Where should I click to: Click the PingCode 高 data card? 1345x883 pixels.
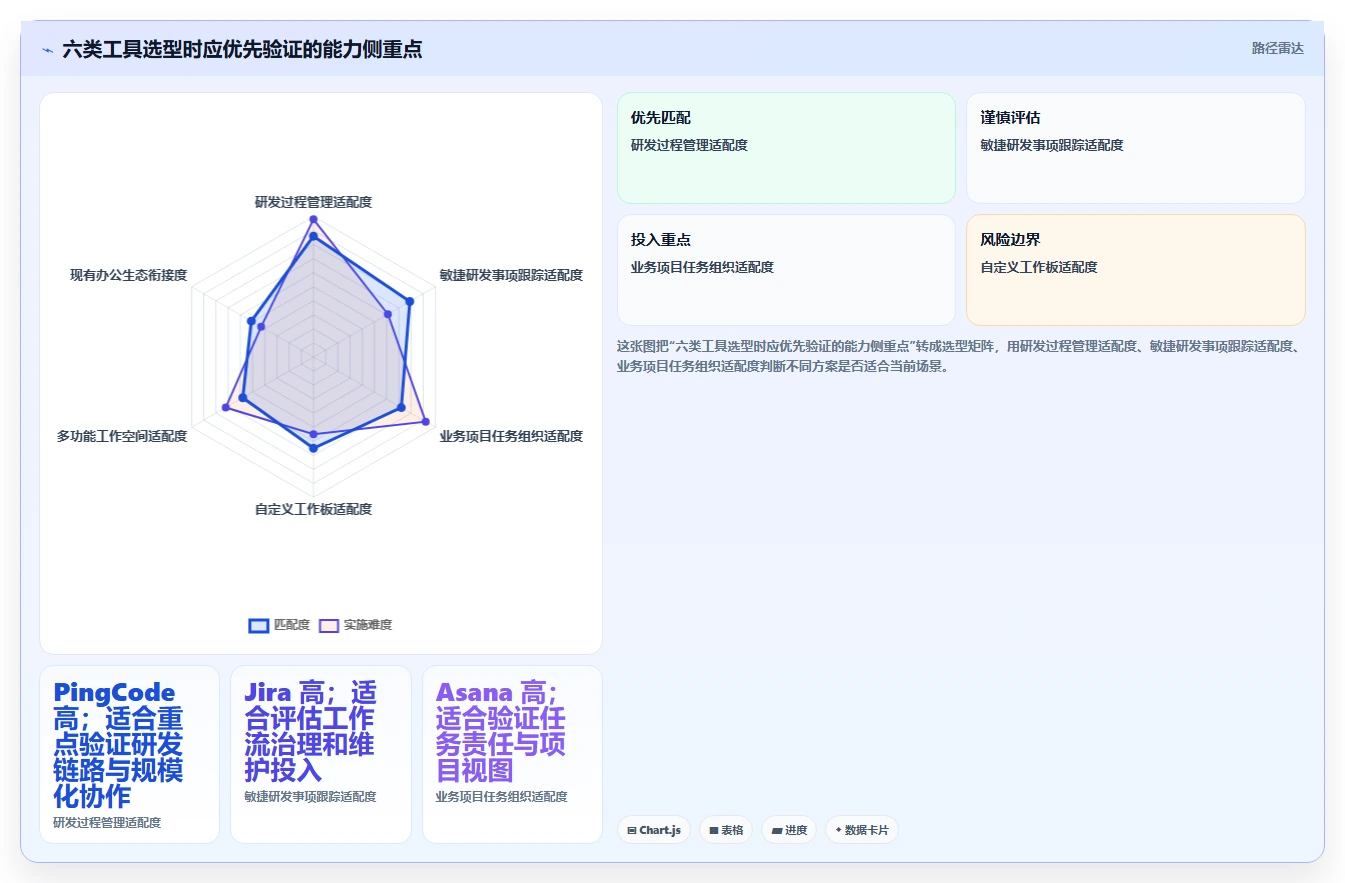click(x=129, y=754)
